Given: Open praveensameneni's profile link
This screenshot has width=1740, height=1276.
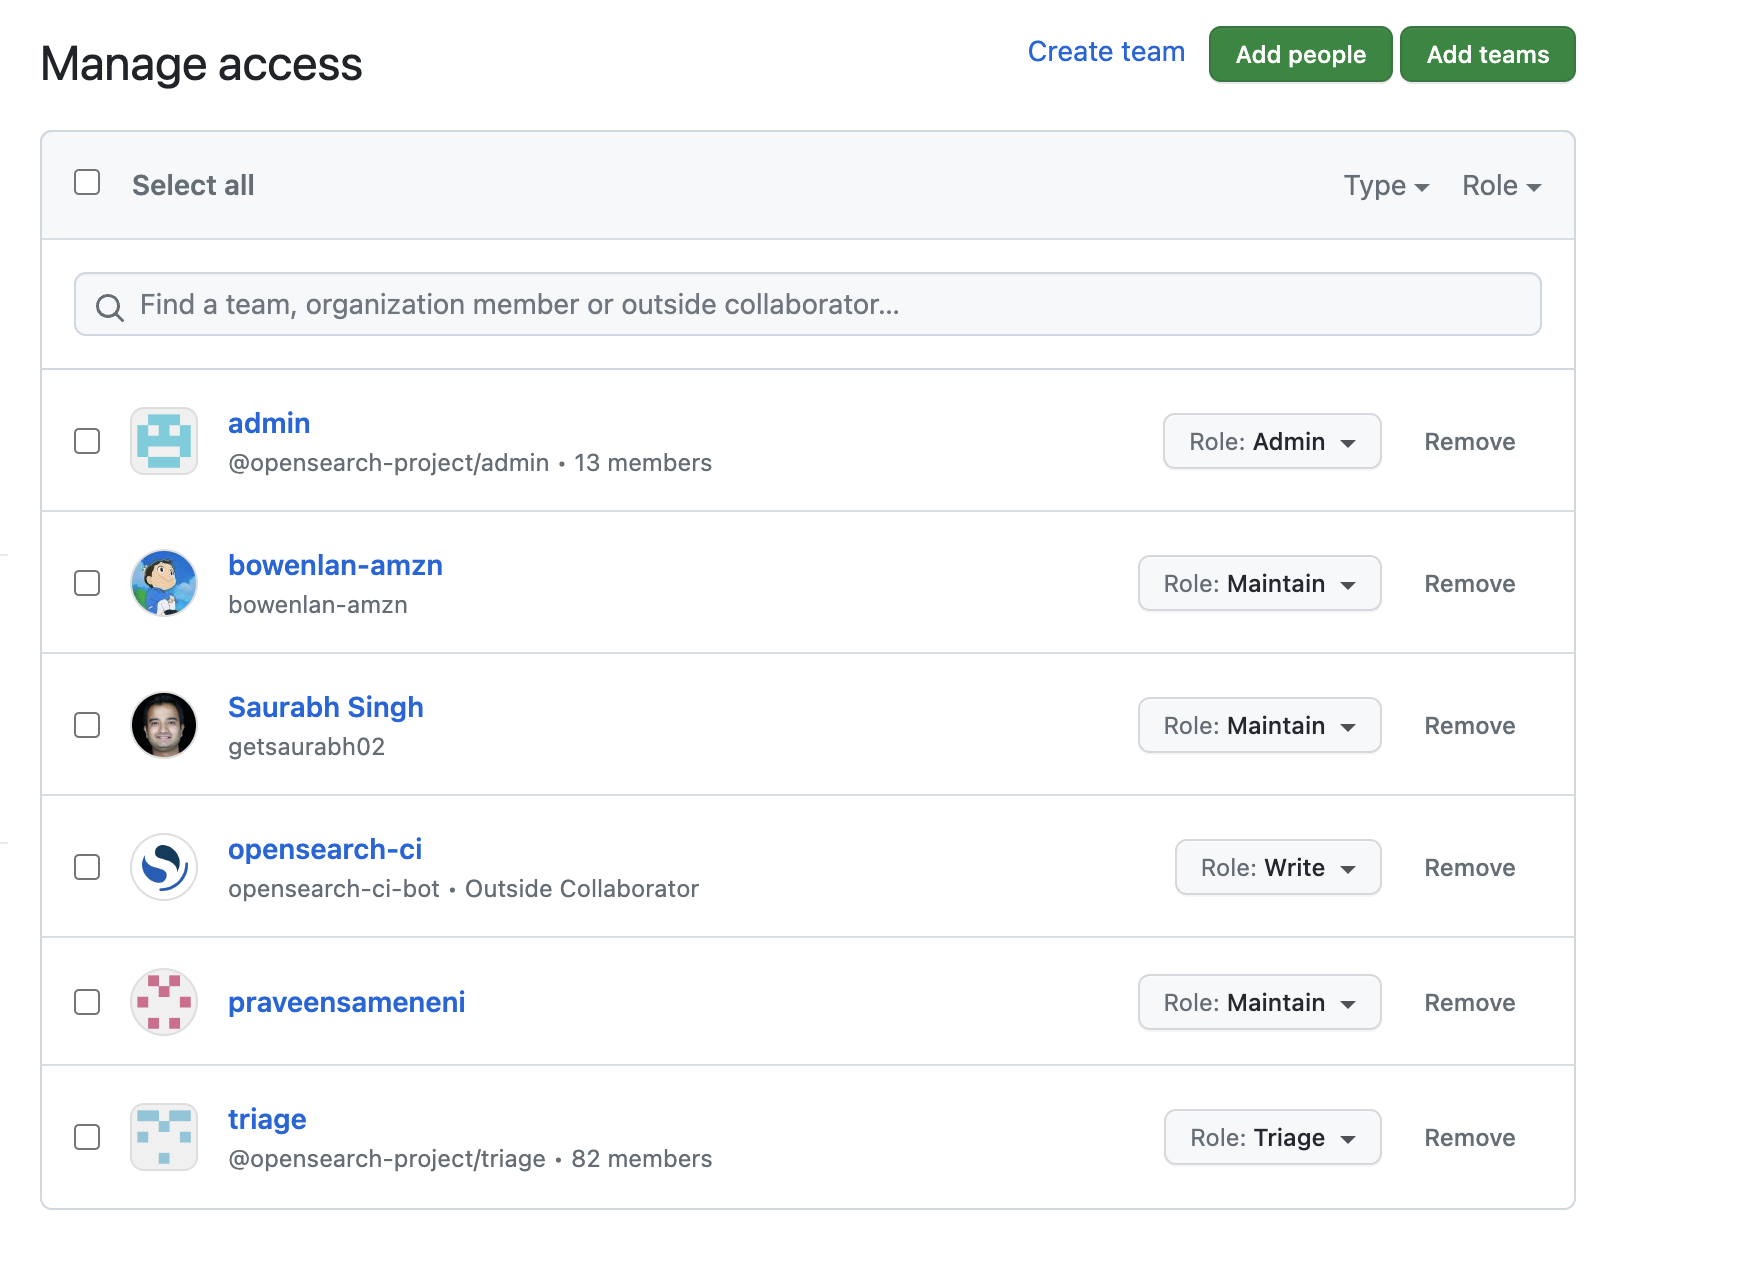Looking at the screenshot, I should point(346,1002).
